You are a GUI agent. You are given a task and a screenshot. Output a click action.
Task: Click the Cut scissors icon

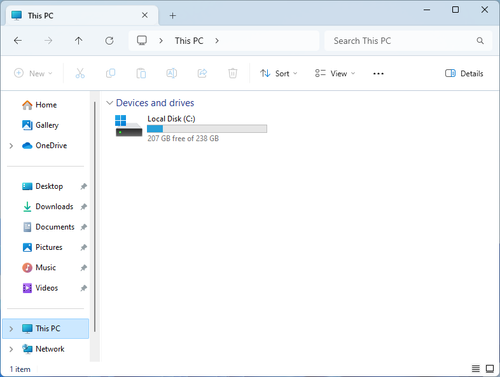(x=80, y=73)
